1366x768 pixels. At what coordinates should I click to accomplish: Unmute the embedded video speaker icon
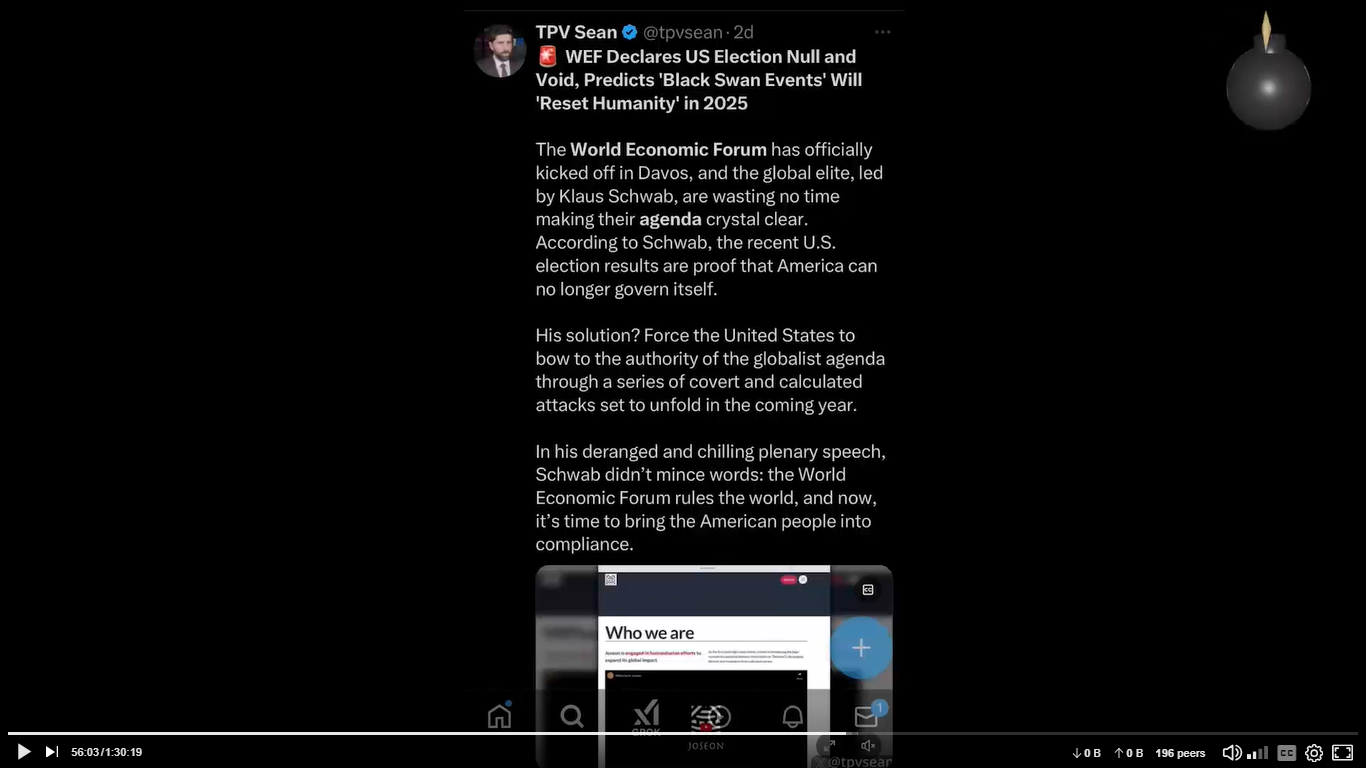click(868, 746)
